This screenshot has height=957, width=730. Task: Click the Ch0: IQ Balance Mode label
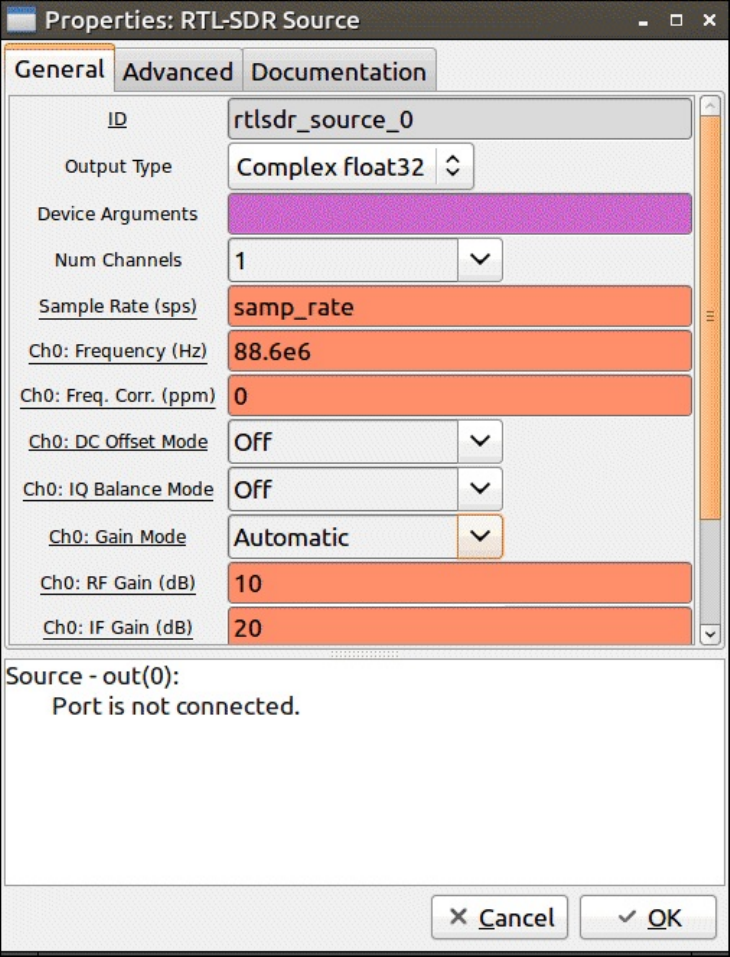pos(118,489)
